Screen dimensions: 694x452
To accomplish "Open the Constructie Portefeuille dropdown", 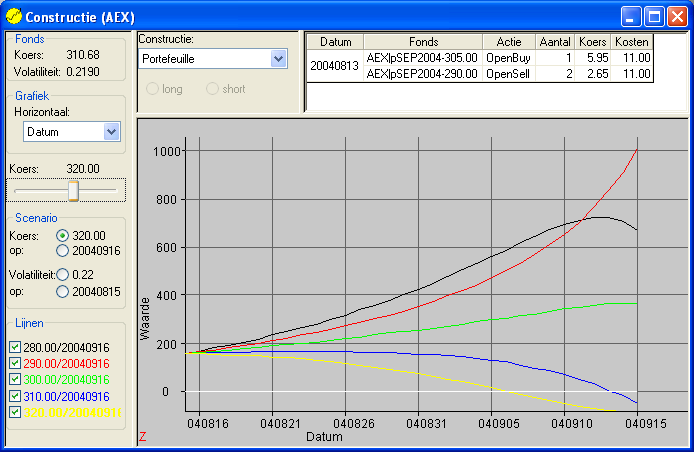I will [279, 59].
